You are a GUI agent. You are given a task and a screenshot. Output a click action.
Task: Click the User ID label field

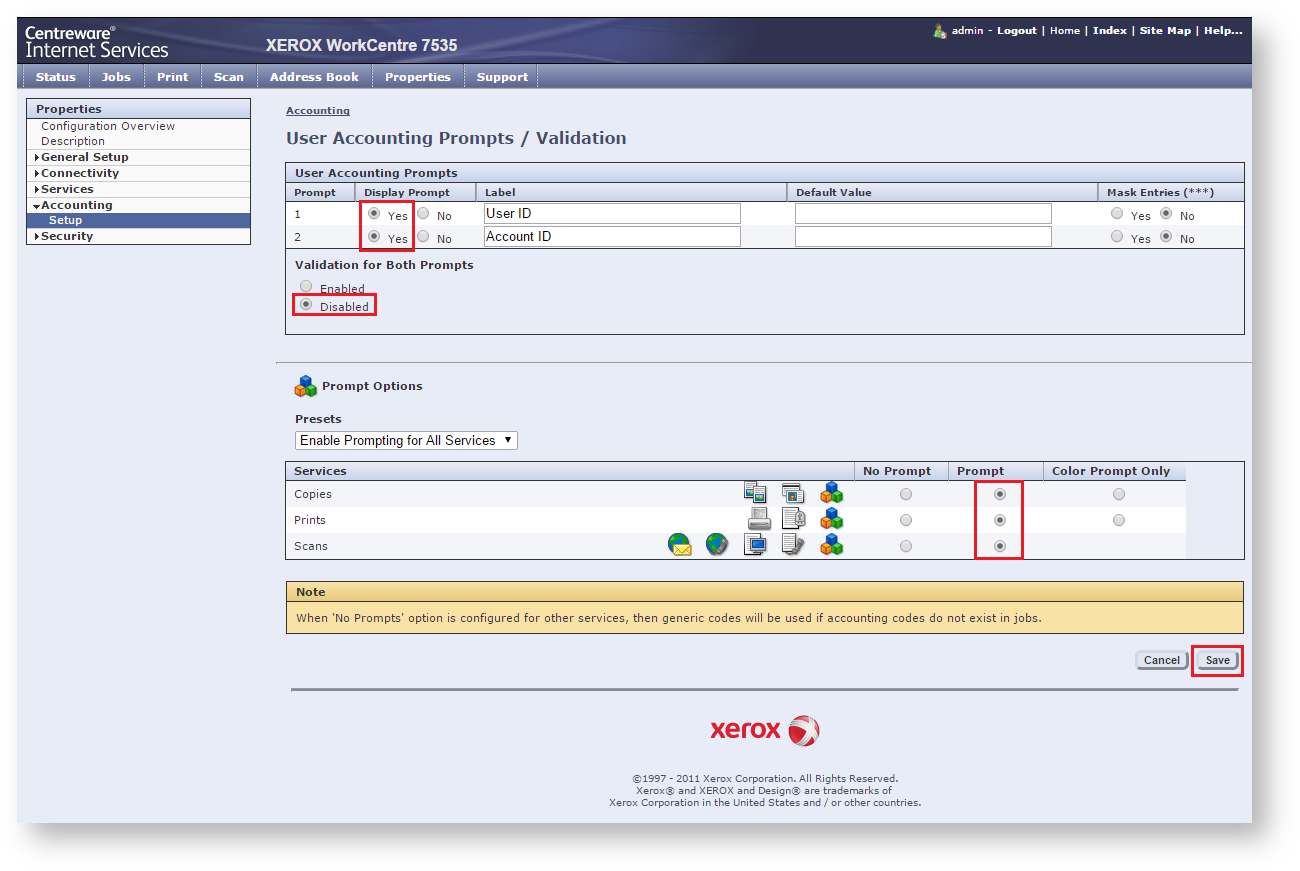point(612,213)
